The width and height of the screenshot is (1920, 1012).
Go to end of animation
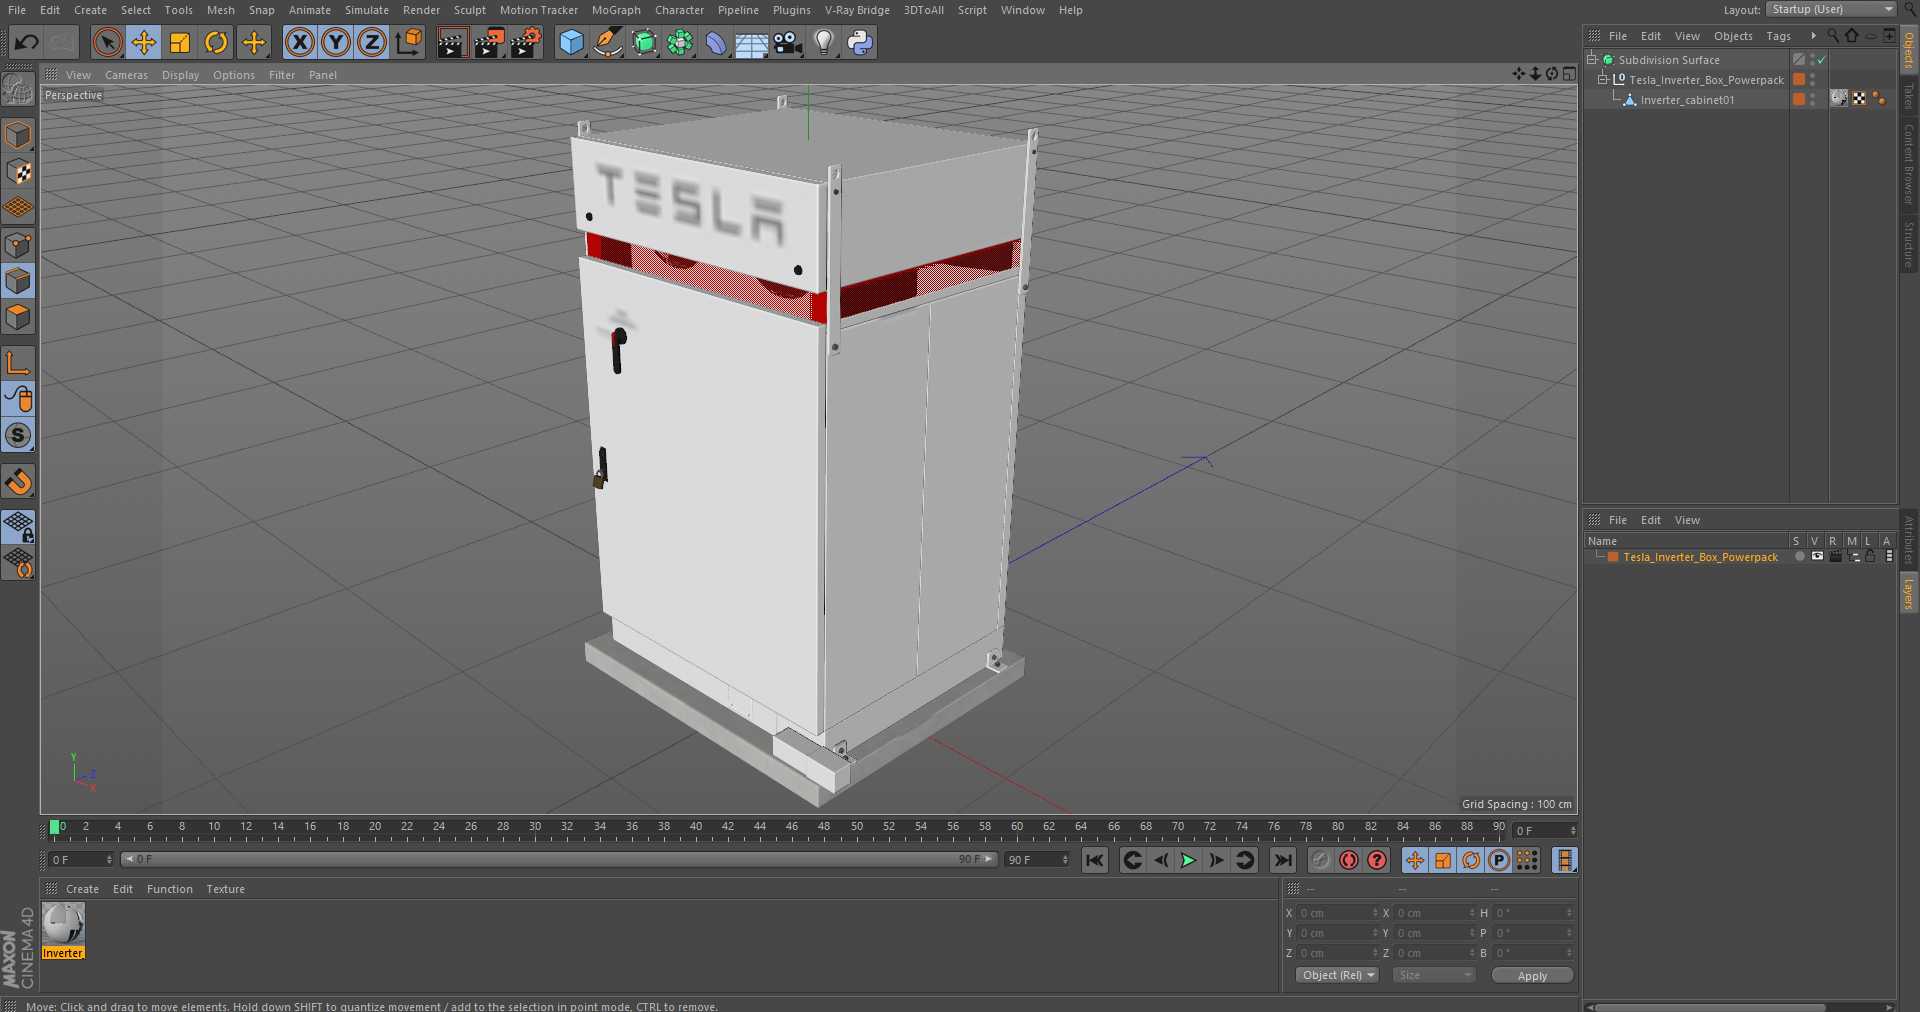coord(1282,860)
